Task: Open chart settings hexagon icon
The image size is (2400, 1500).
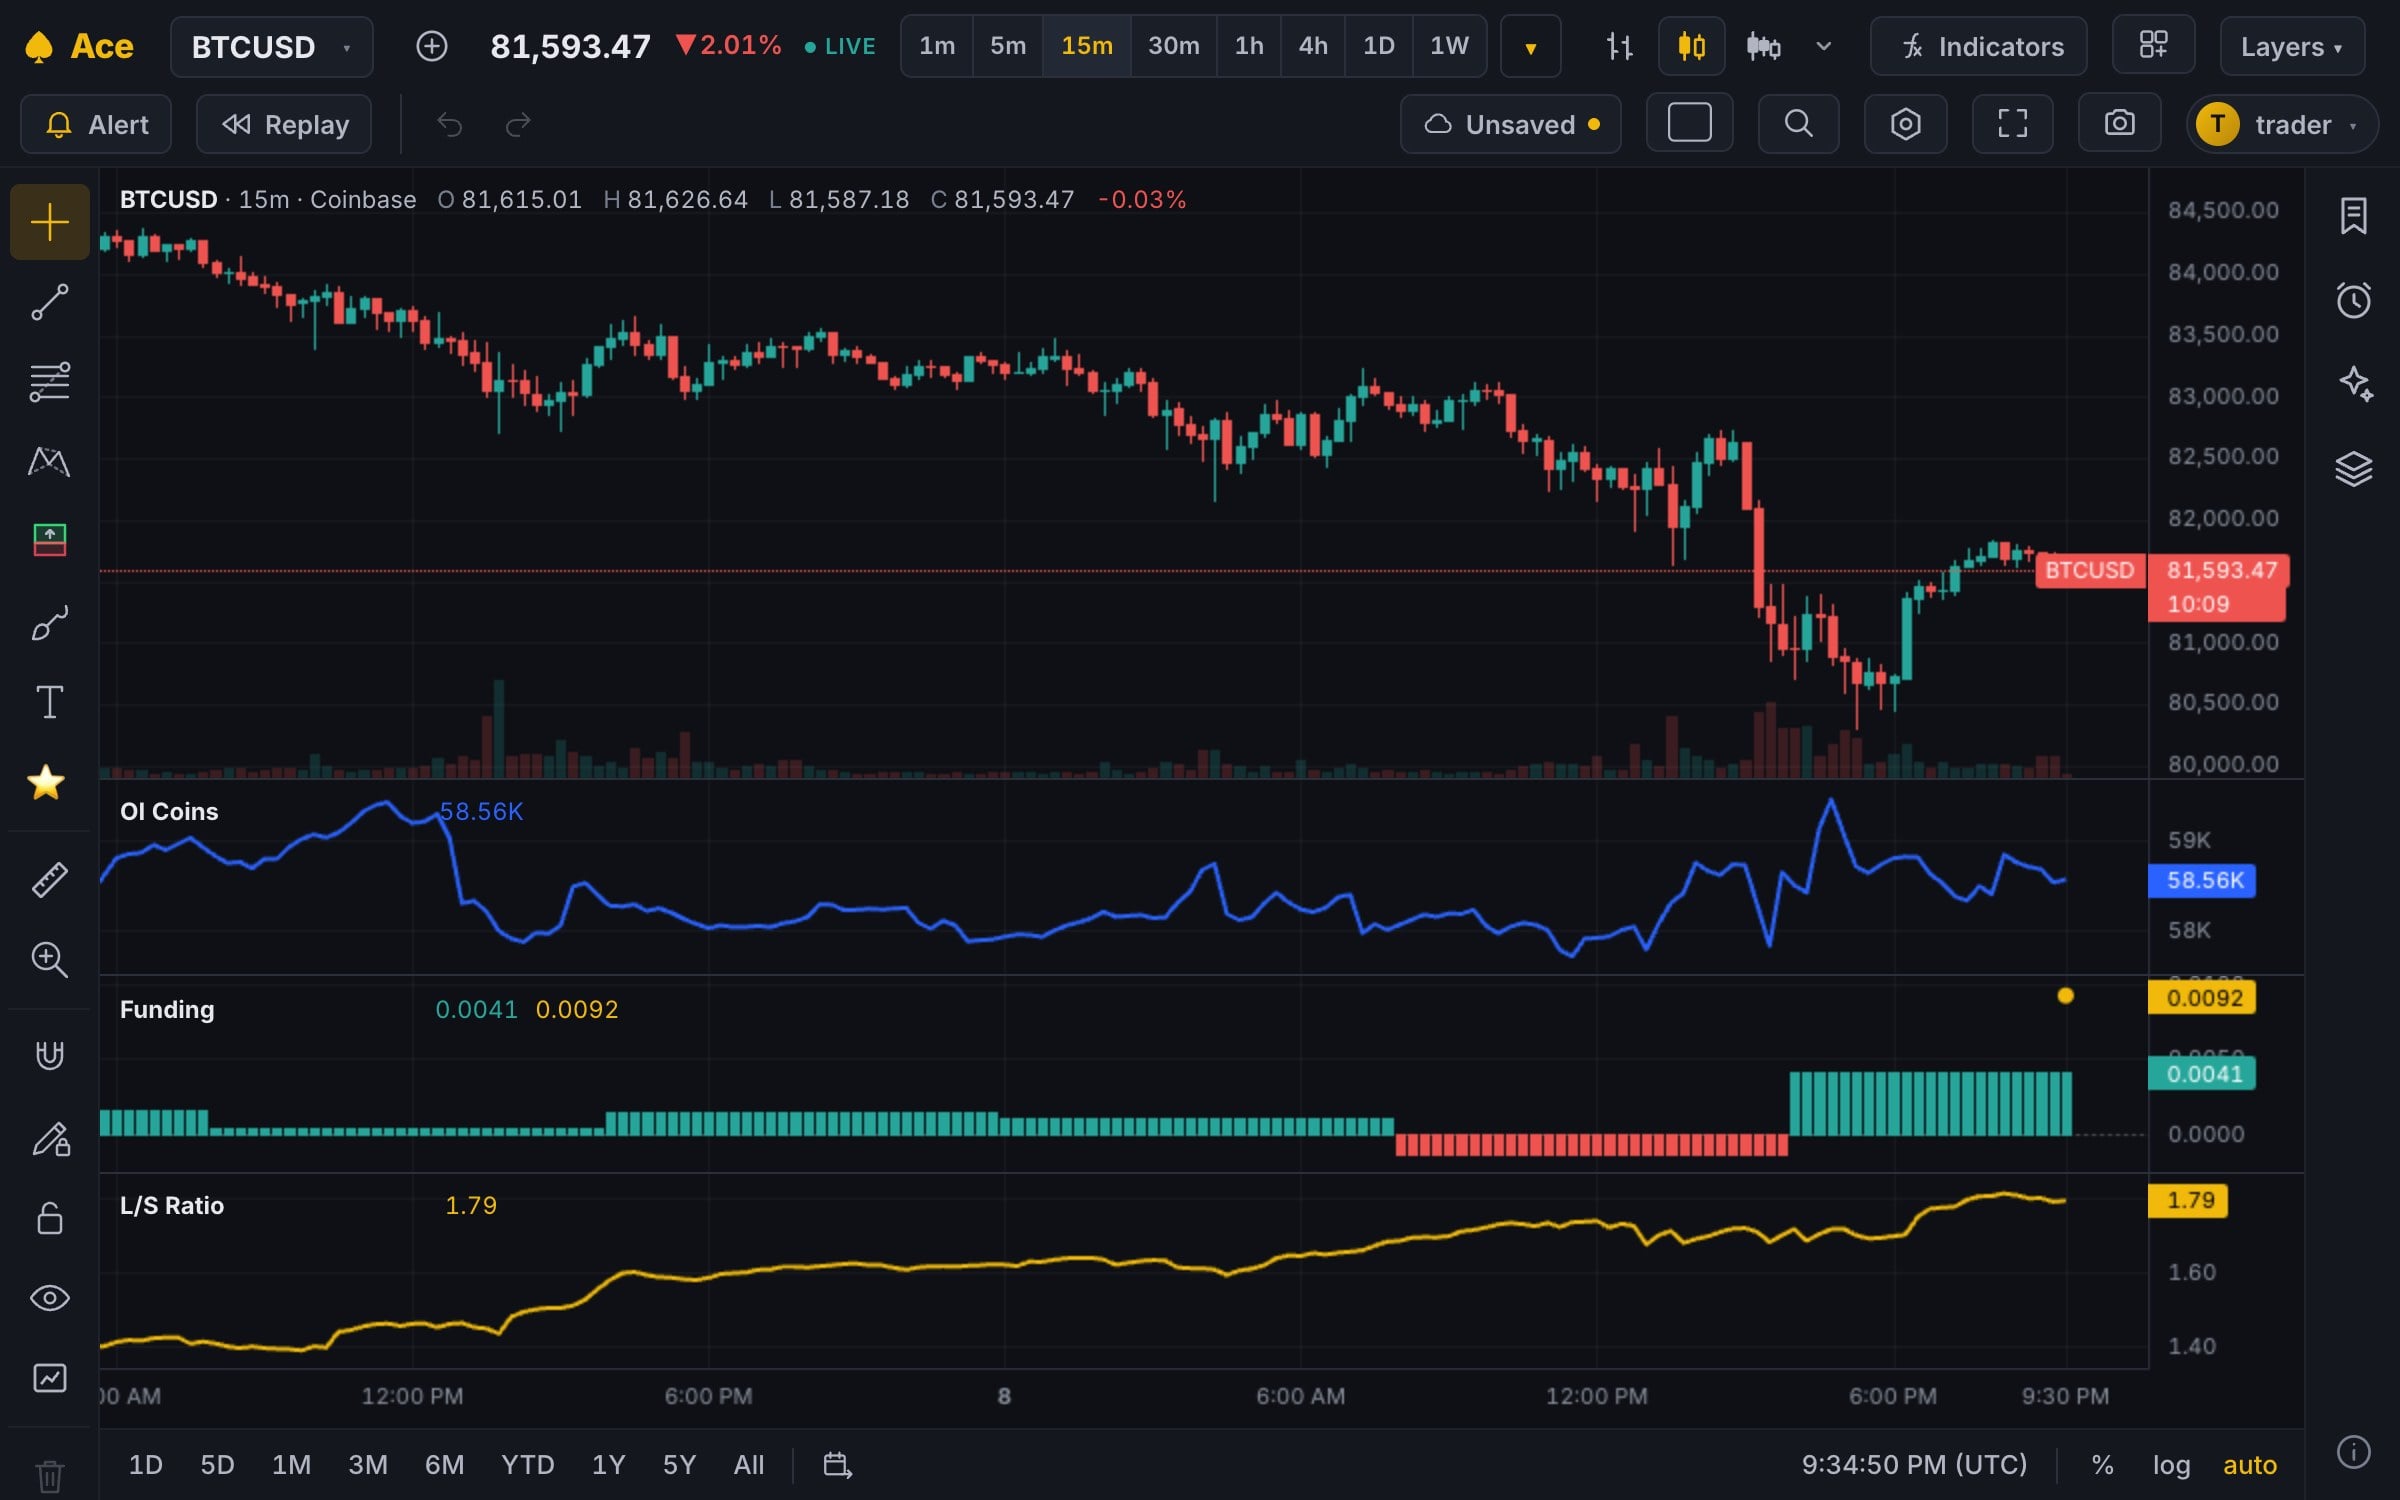Action: [1905, 124]
